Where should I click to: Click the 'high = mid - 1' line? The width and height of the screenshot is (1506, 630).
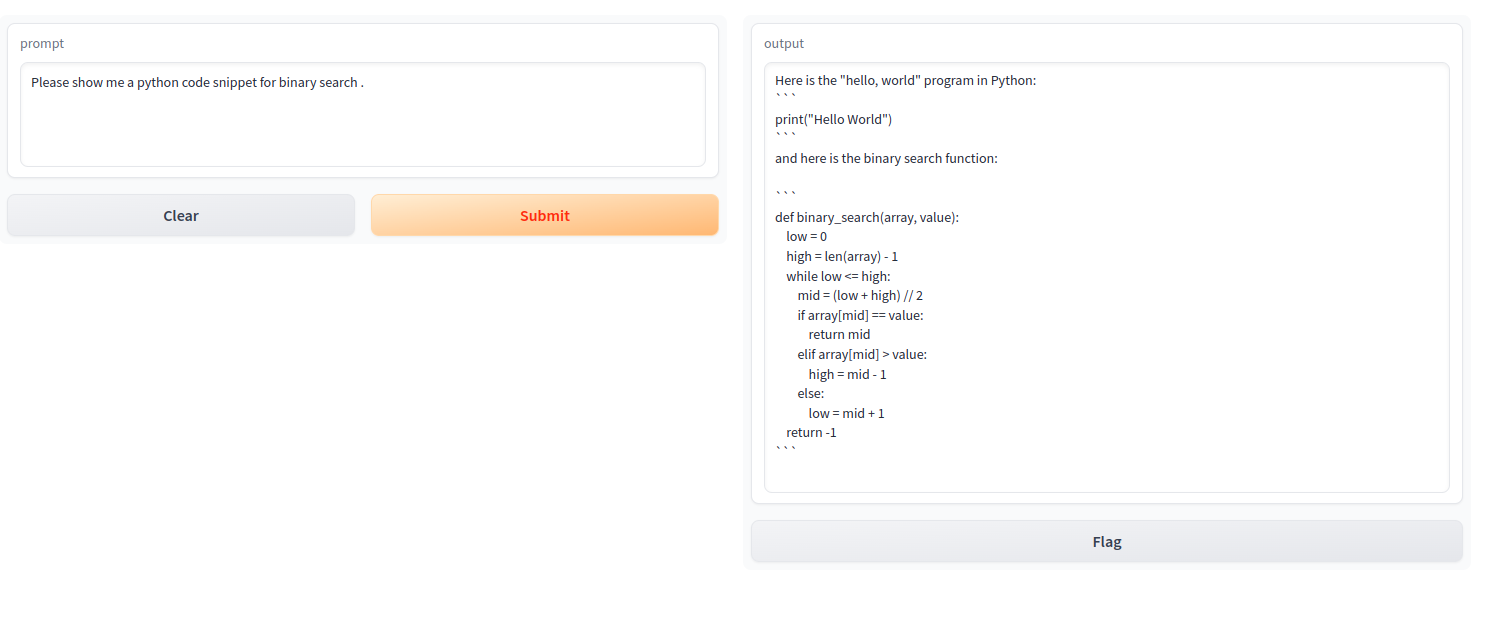pos(847,374)
